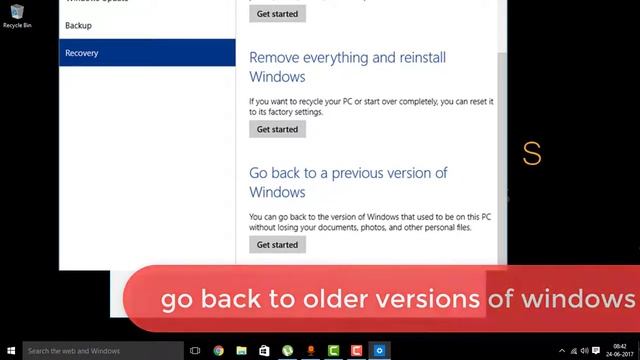
Task: Open the network status tray icon
Action: [x=574, y=351]
